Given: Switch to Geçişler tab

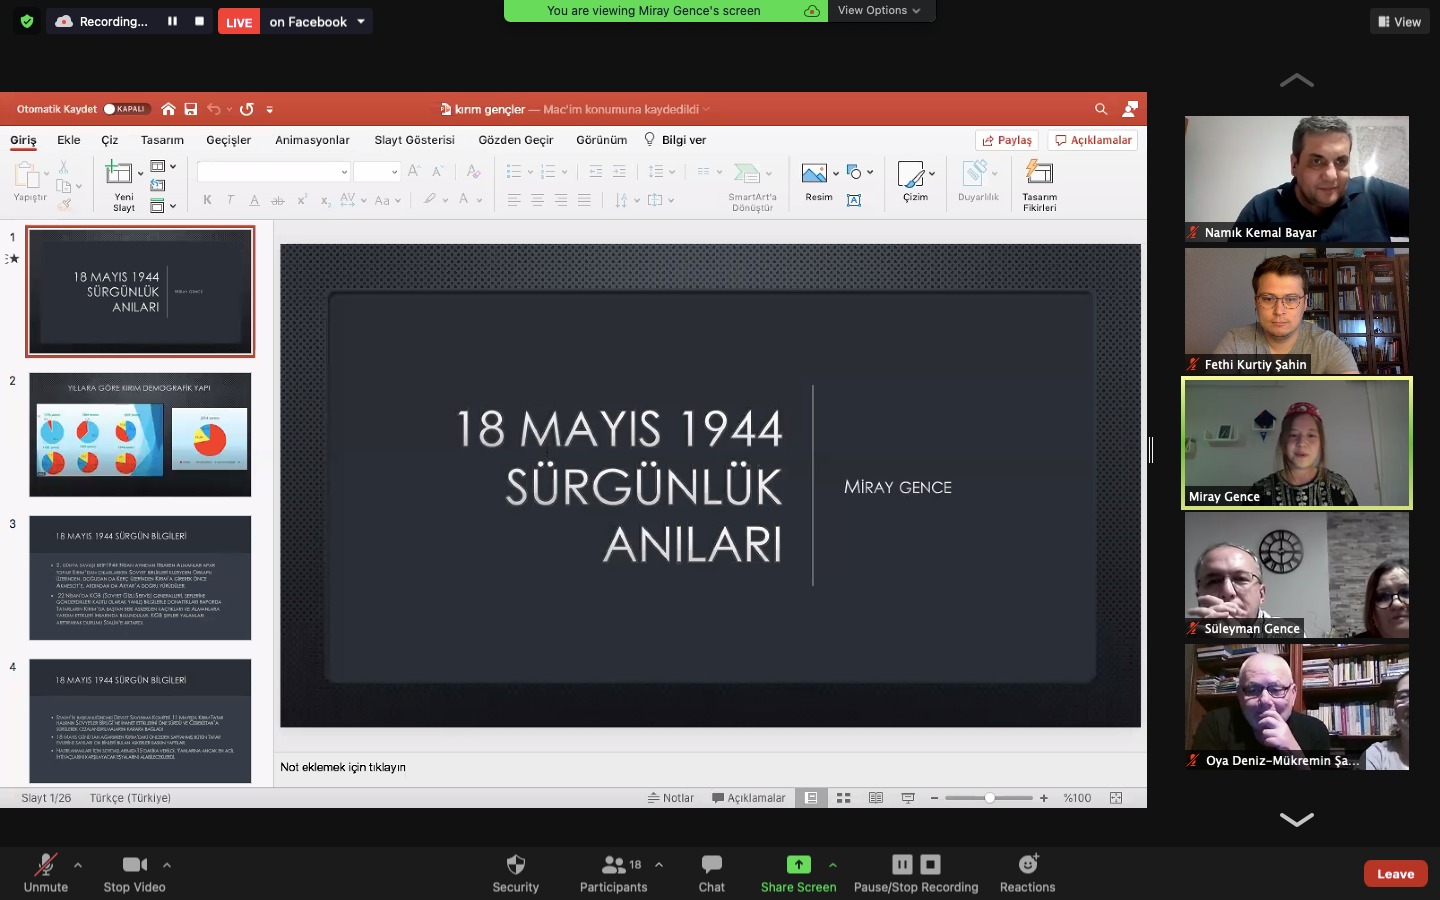Looking at the screenshot, I should pyautogui.click(x=228, y=140).
